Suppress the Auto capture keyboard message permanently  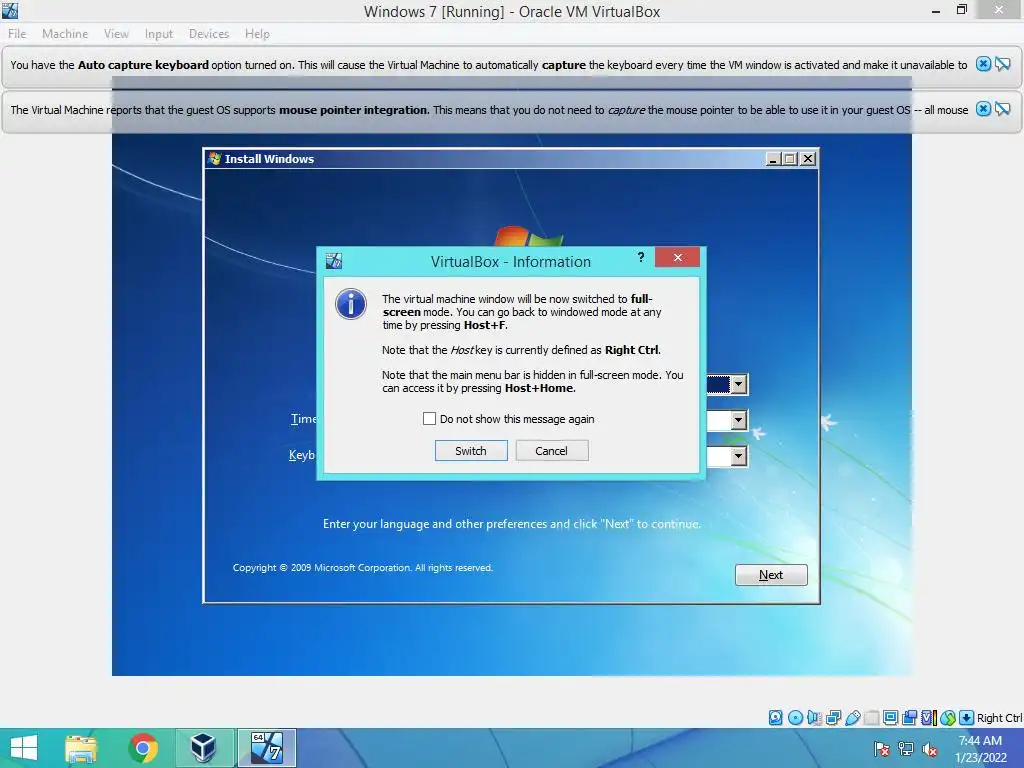pyautogui.click(x=1002, y=64)
